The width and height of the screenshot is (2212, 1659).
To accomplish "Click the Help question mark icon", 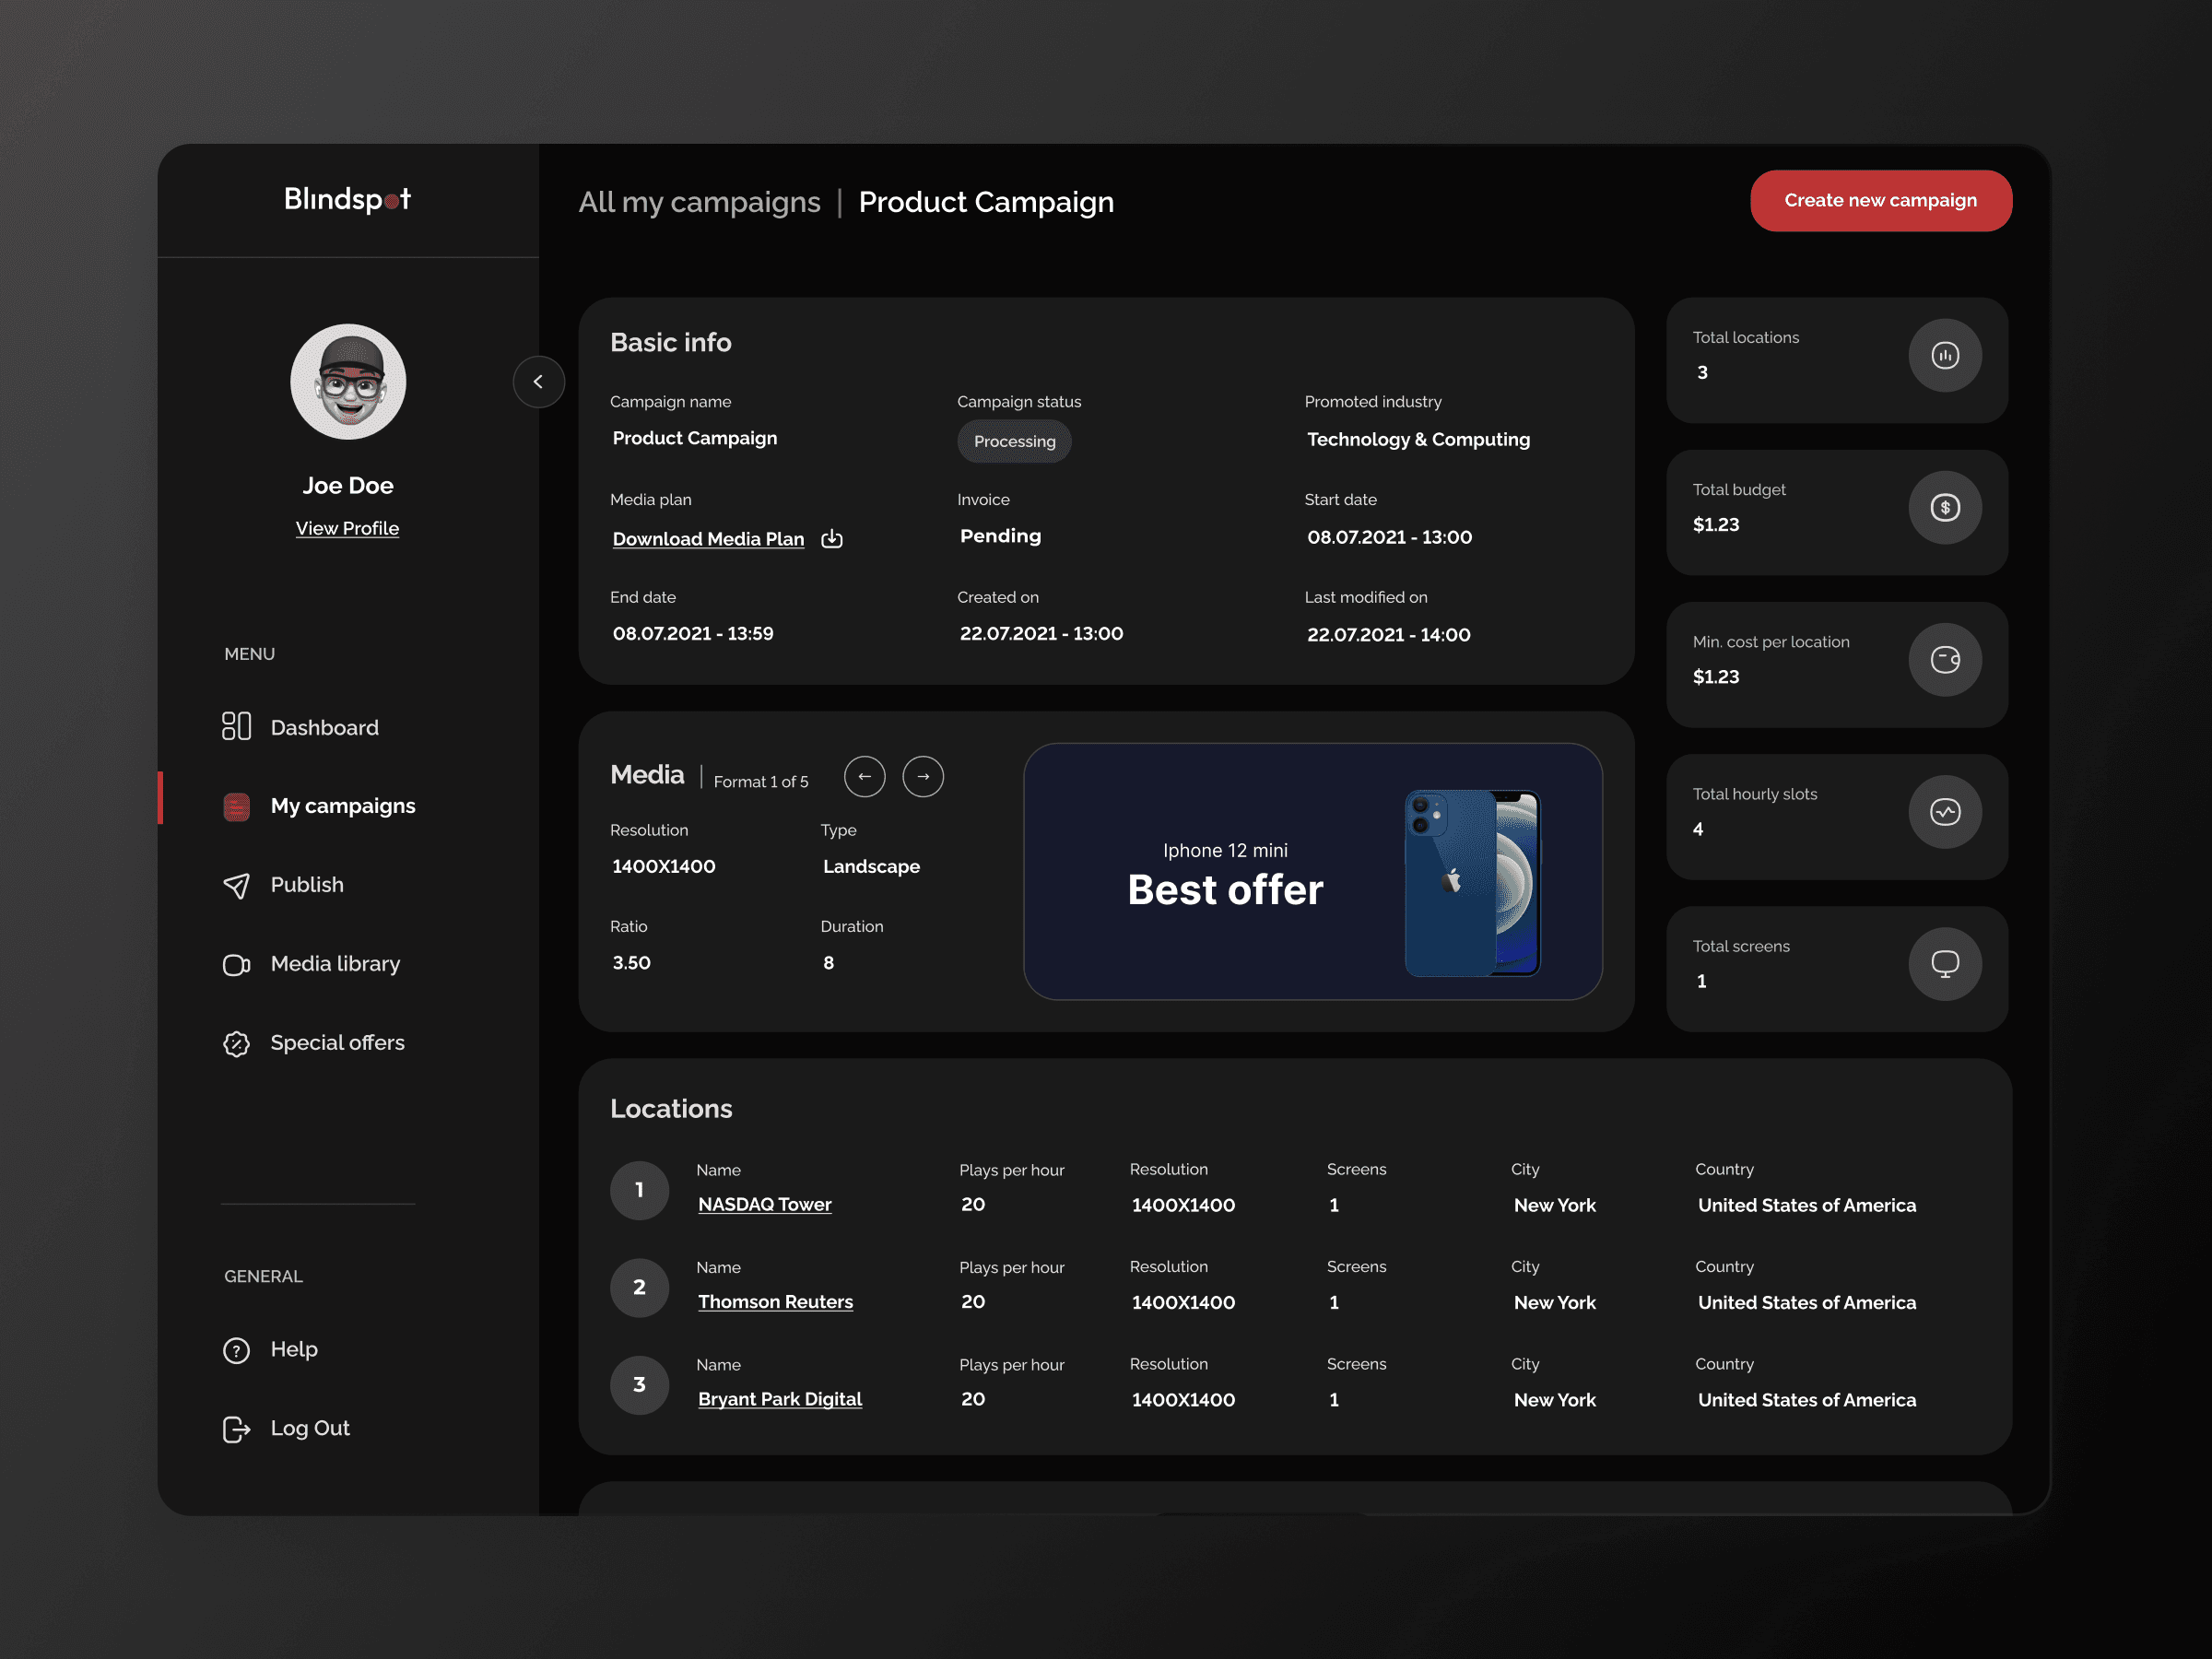I will tap(236, 1350).
